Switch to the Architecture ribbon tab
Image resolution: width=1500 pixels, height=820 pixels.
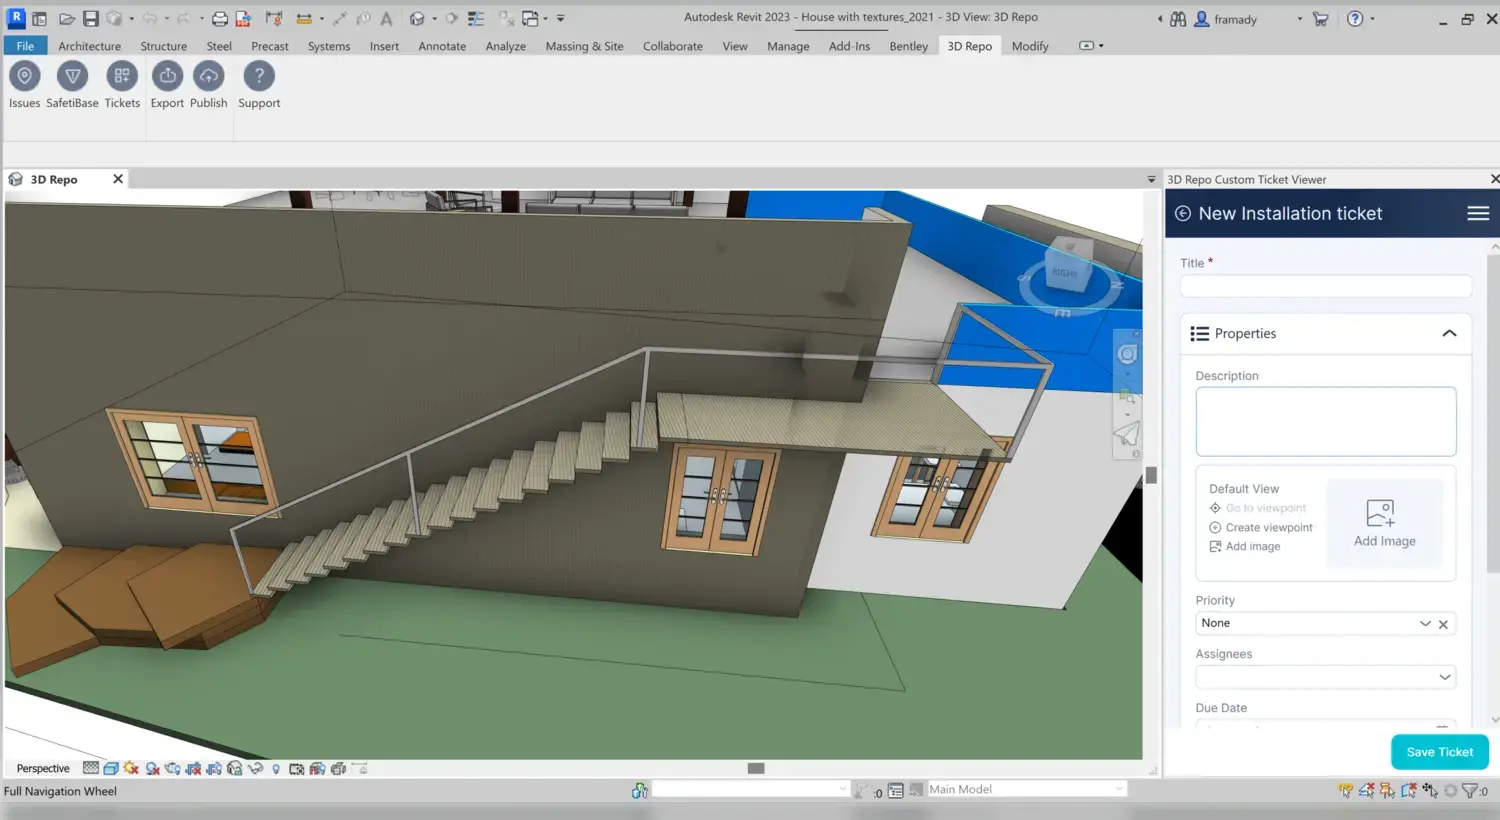pyautogui.click(x=89, y=46)
